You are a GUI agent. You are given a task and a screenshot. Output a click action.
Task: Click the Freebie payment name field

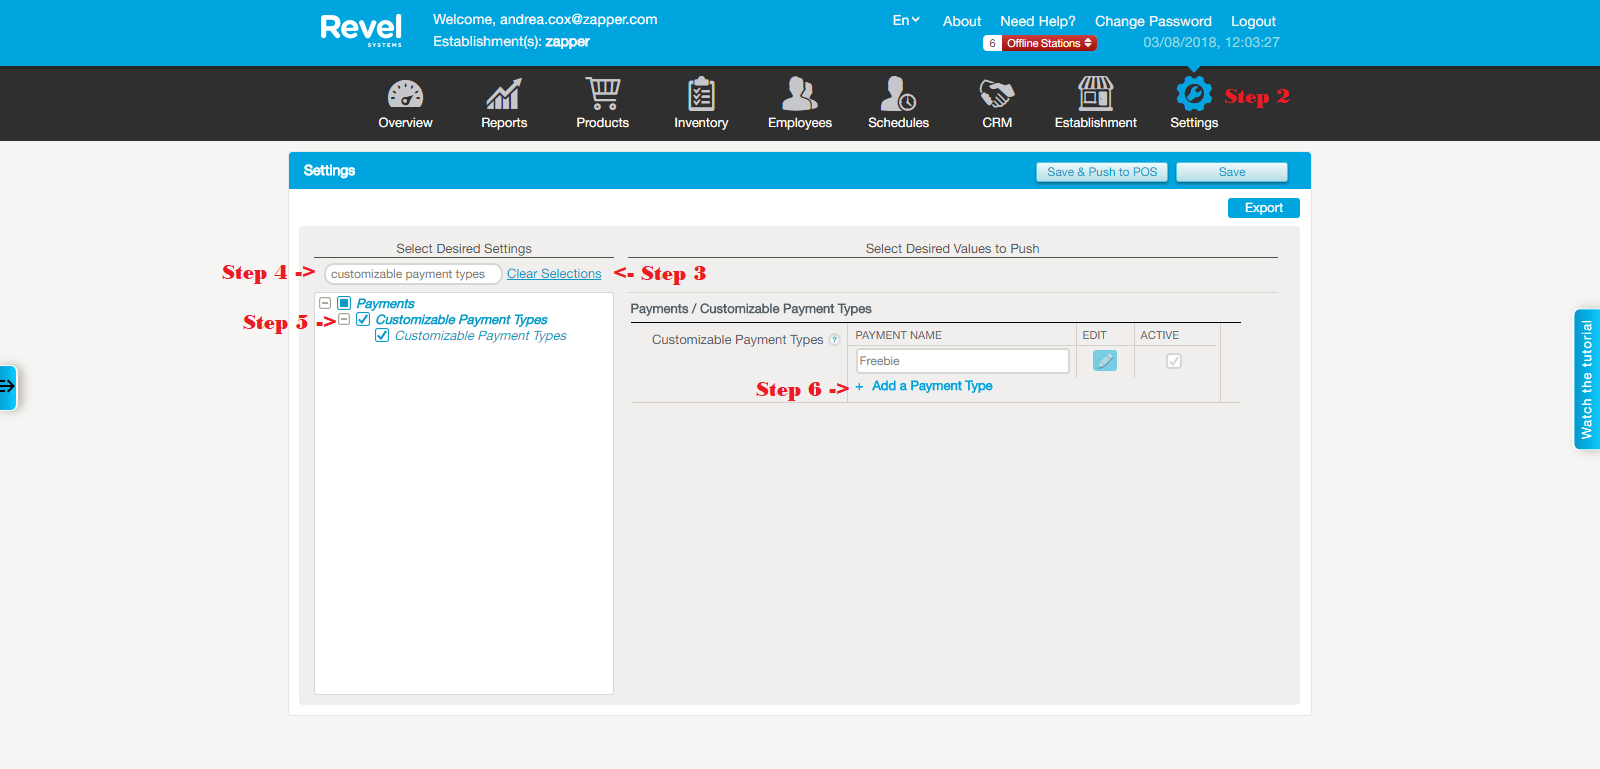tap(962, 361)
